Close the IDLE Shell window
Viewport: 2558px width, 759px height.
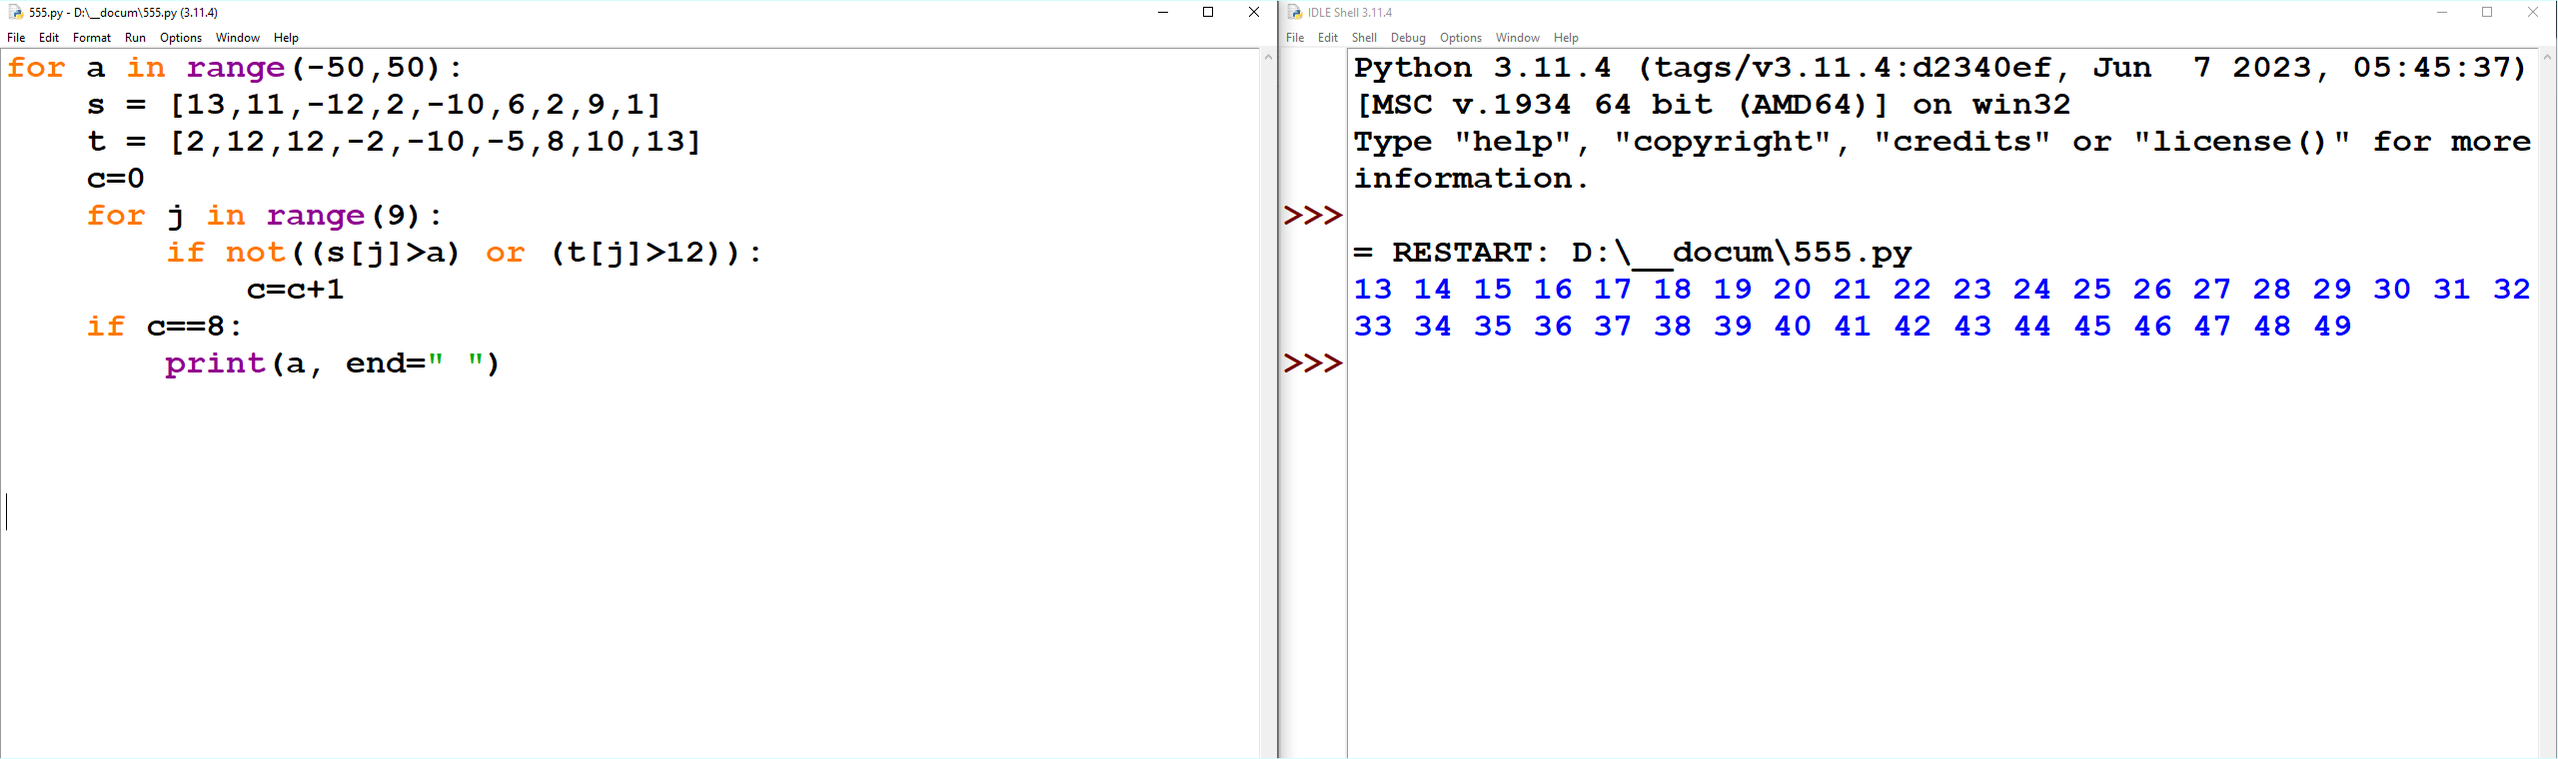click(2532, 12)
